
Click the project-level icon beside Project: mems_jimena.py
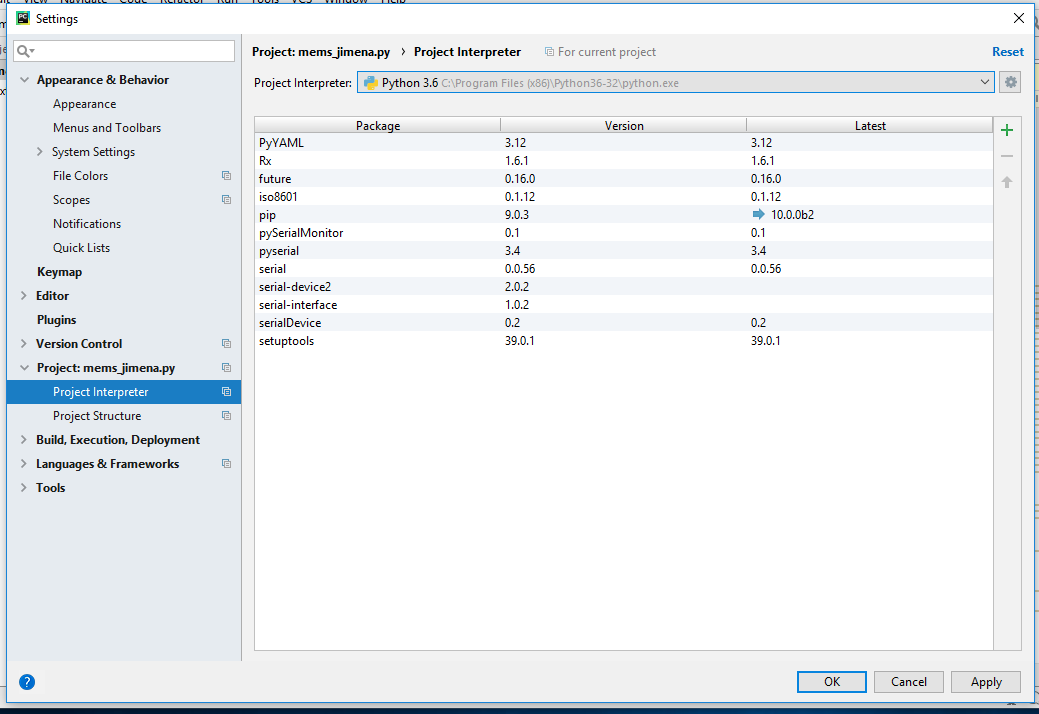click(226, 368)
